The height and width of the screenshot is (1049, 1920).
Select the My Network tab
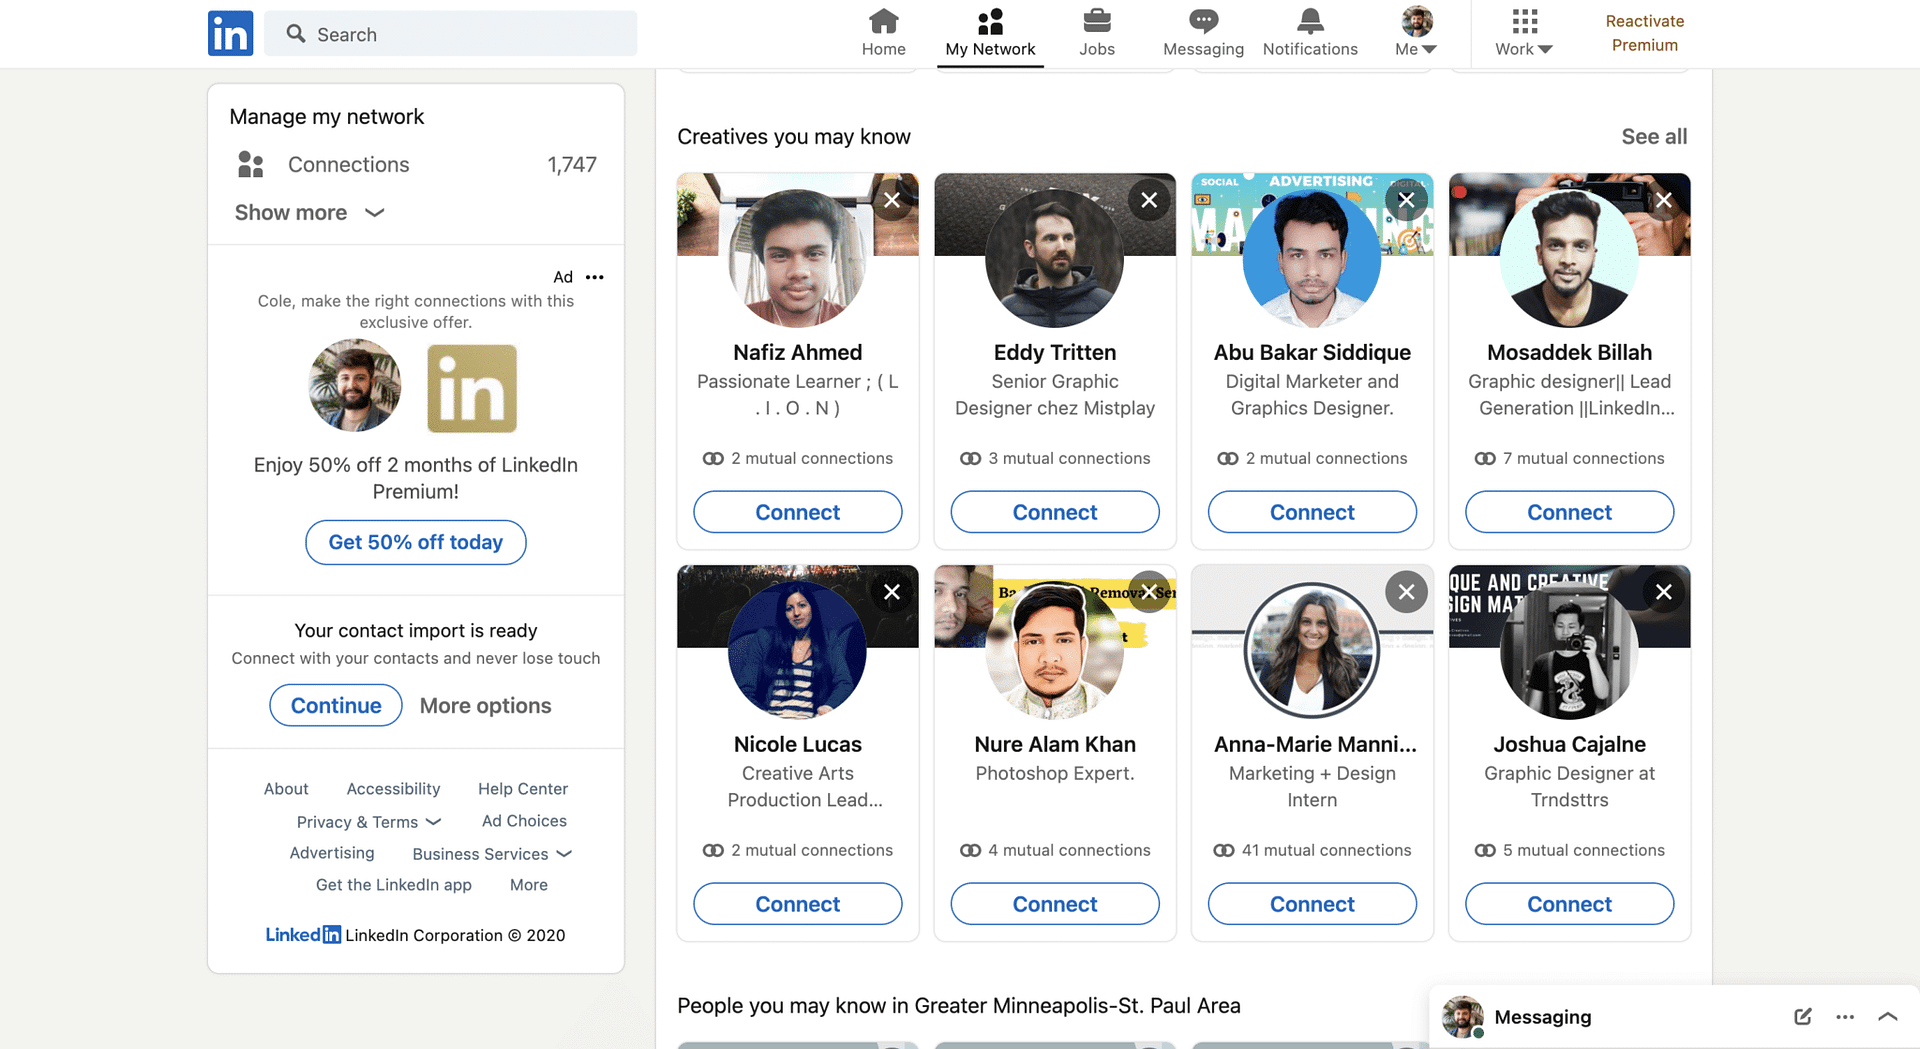990,33
